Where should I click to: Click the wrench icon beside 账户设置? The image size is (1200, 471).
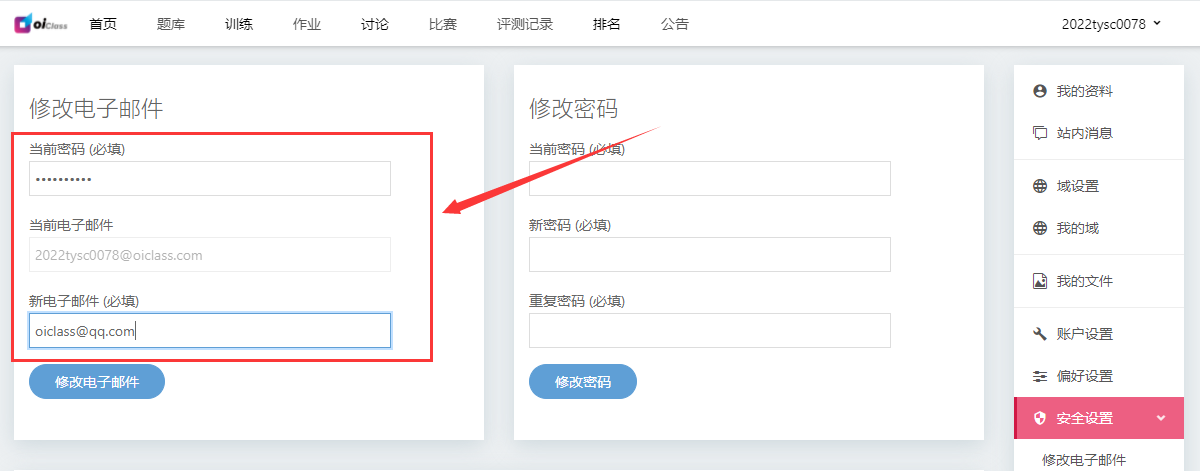pyautogui.click(x=1039, y=334)
